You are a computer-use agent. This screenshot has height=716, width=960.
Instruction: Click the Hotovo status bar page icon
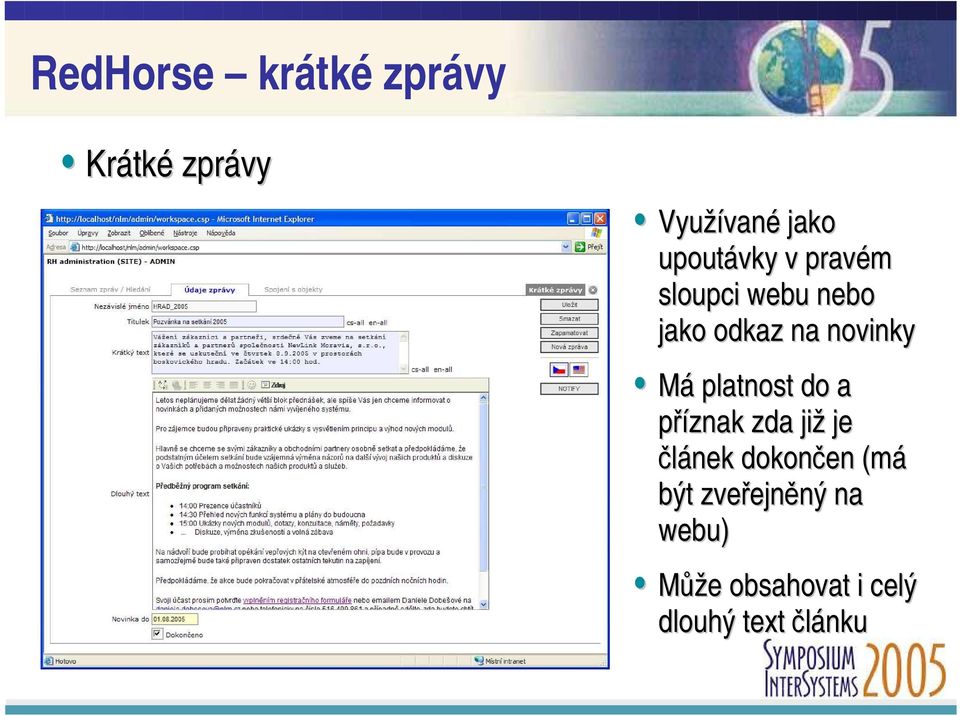click(x=50, y=661)
